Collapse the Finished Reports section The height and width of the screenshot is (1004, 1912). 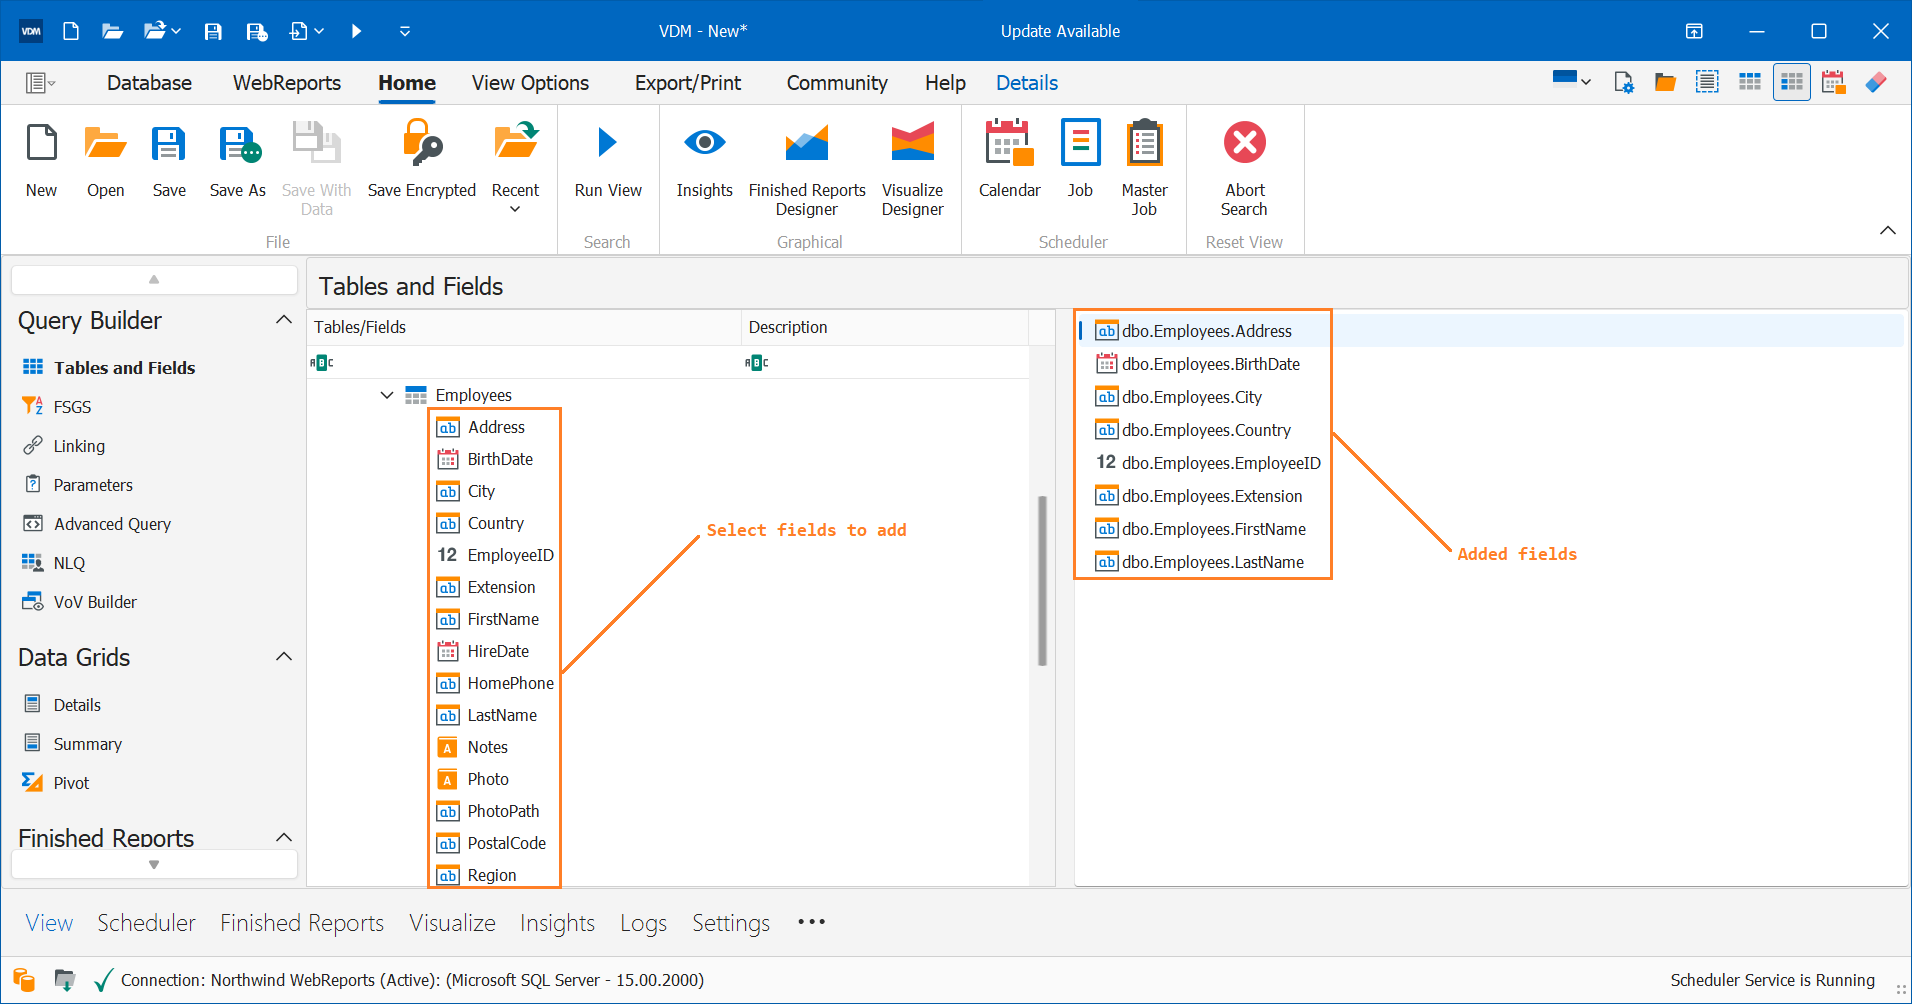coord(284,838)
